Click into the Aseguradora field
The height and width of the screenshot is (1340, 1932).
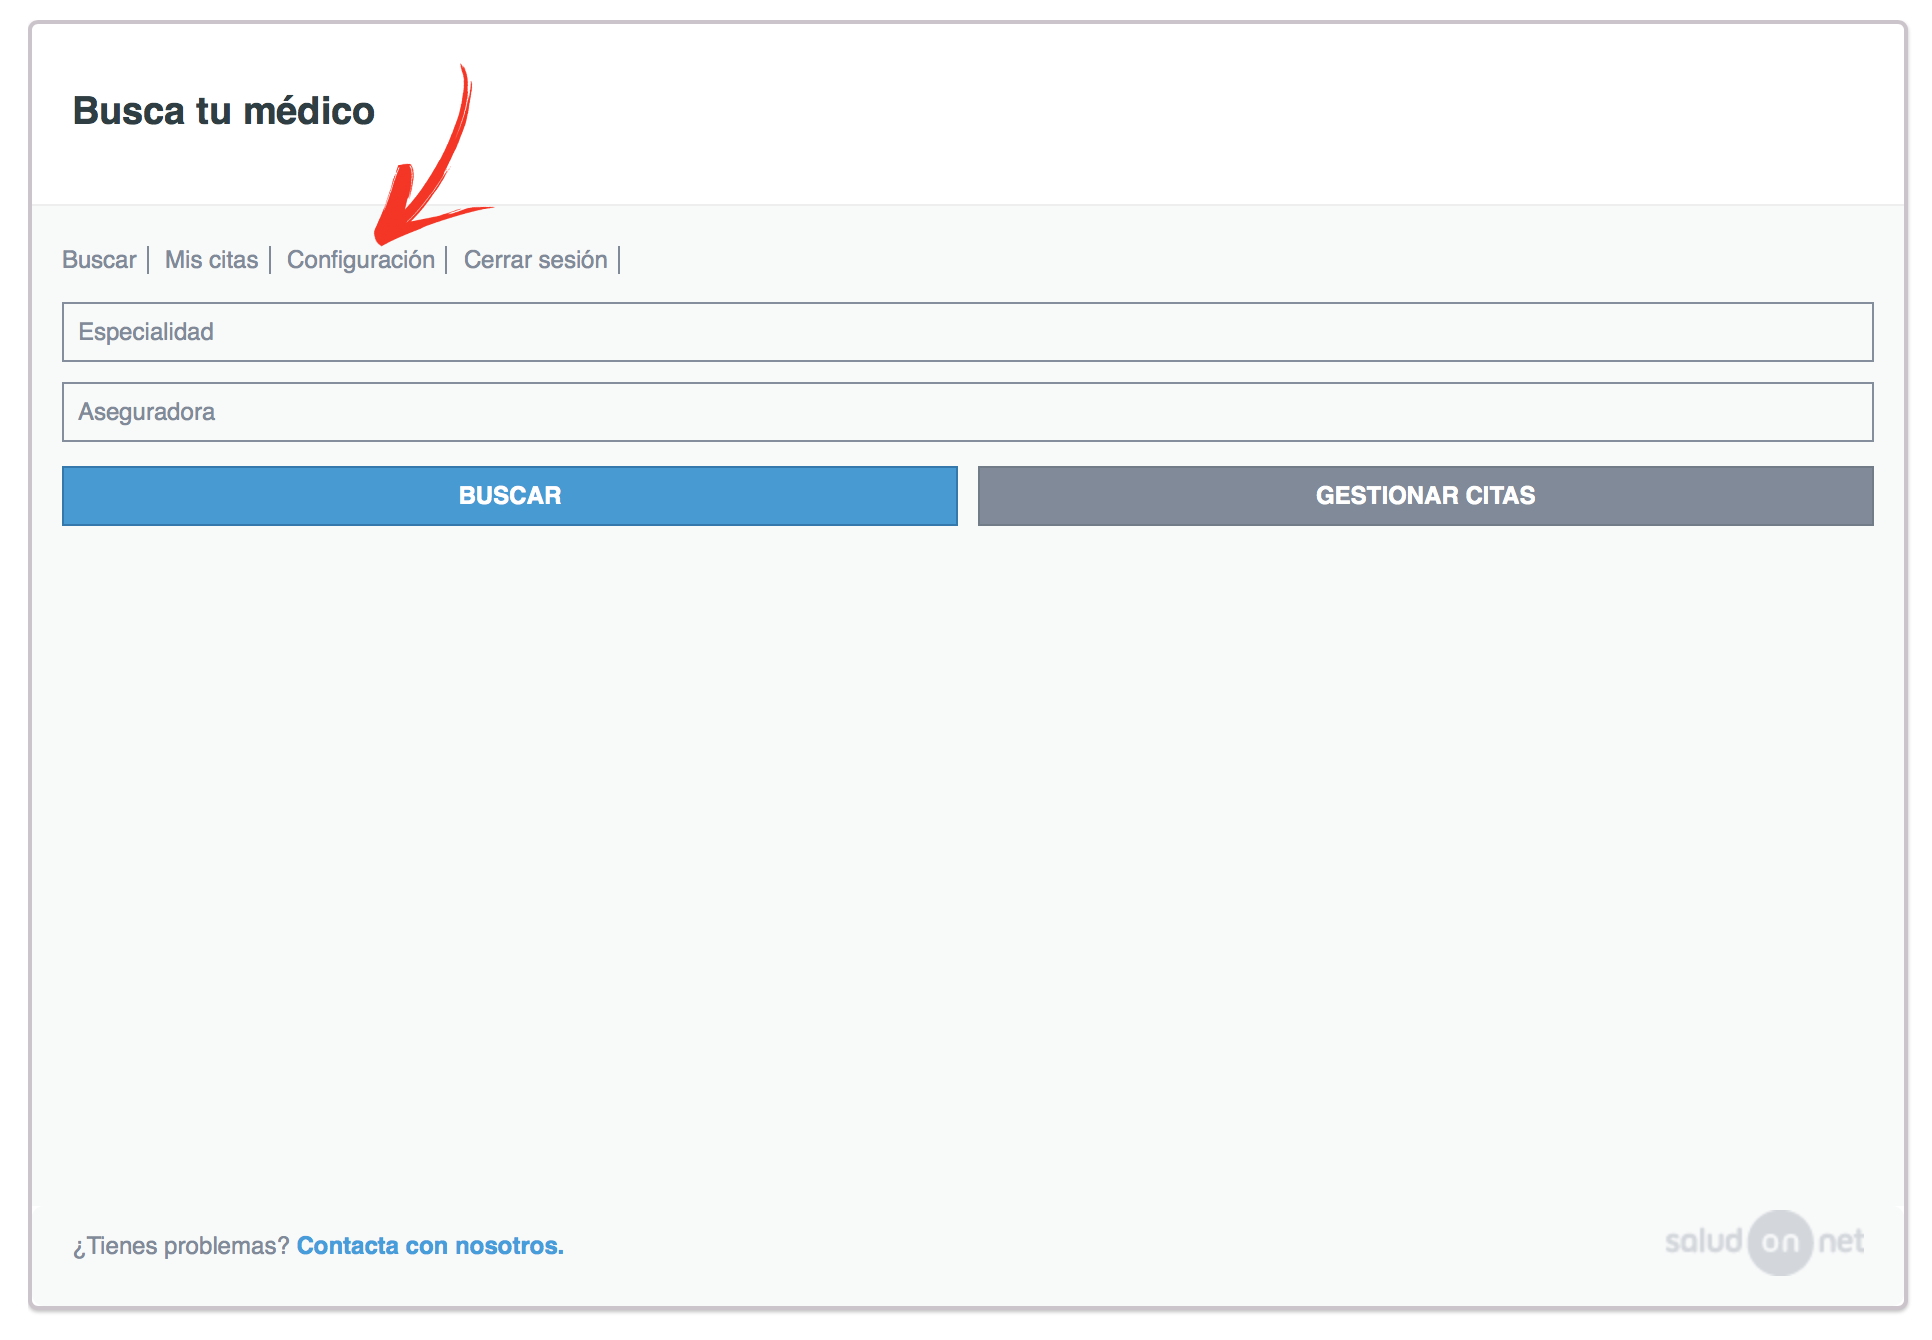967,412
